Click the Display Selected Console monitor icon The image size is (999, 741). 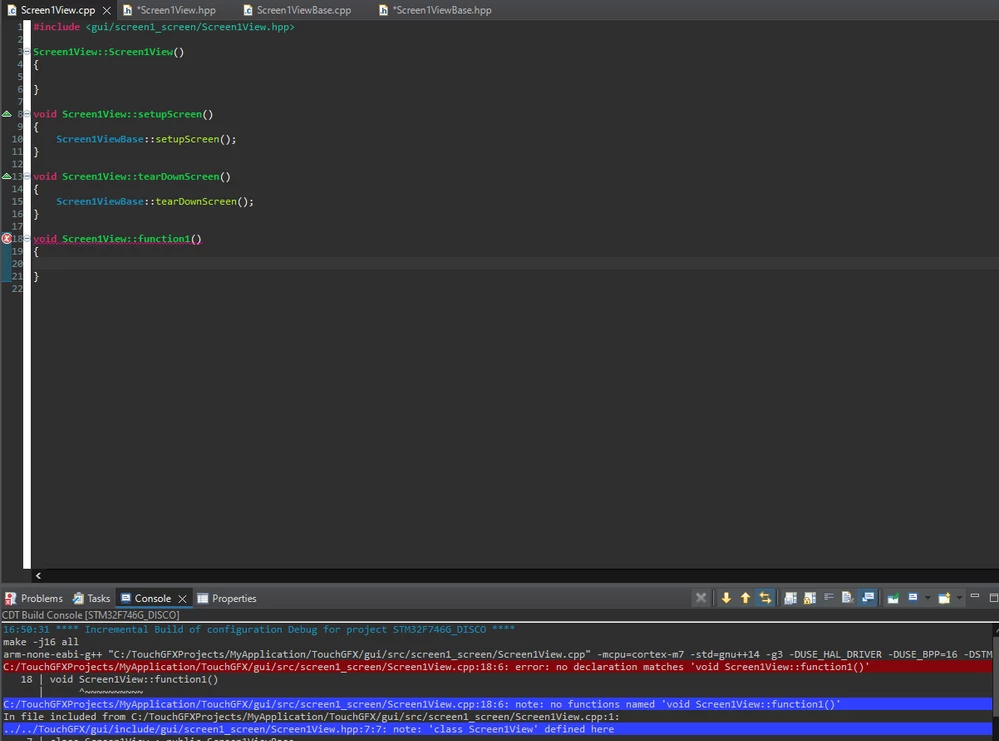click(x=913, y=598)
